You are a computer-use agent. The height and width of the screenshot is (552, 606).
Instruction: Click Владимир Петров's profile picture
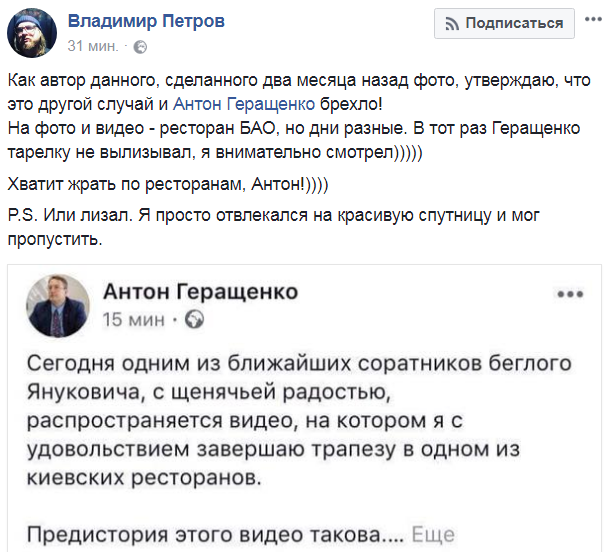(x=33, y=33)
